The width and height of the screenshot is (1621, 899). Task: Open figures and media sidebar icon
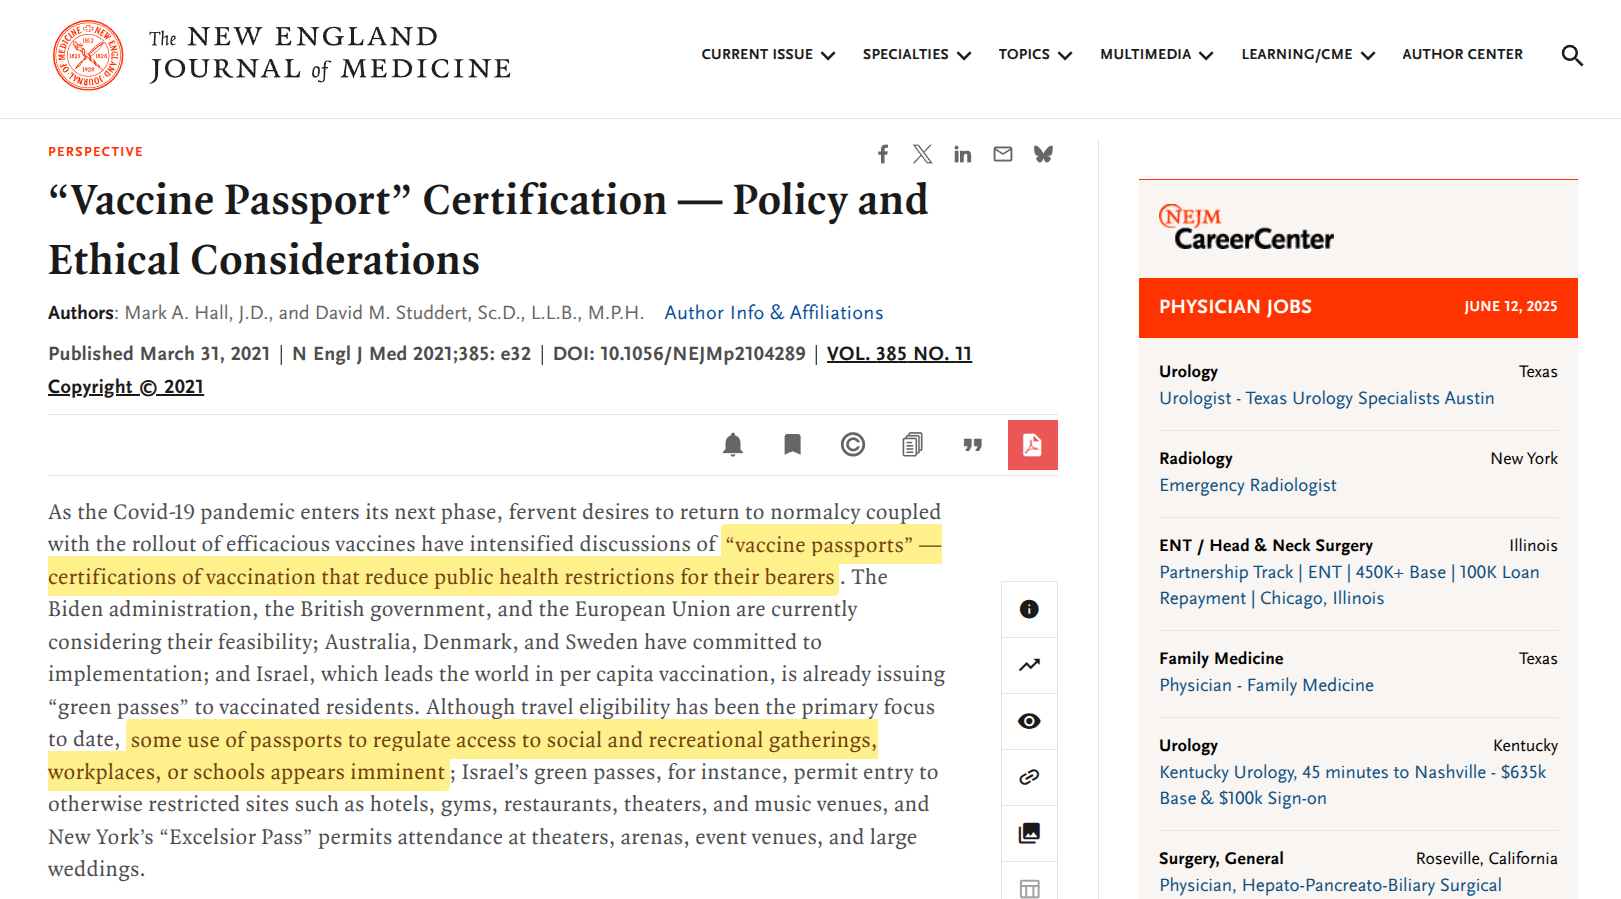tap(1029, 833)
